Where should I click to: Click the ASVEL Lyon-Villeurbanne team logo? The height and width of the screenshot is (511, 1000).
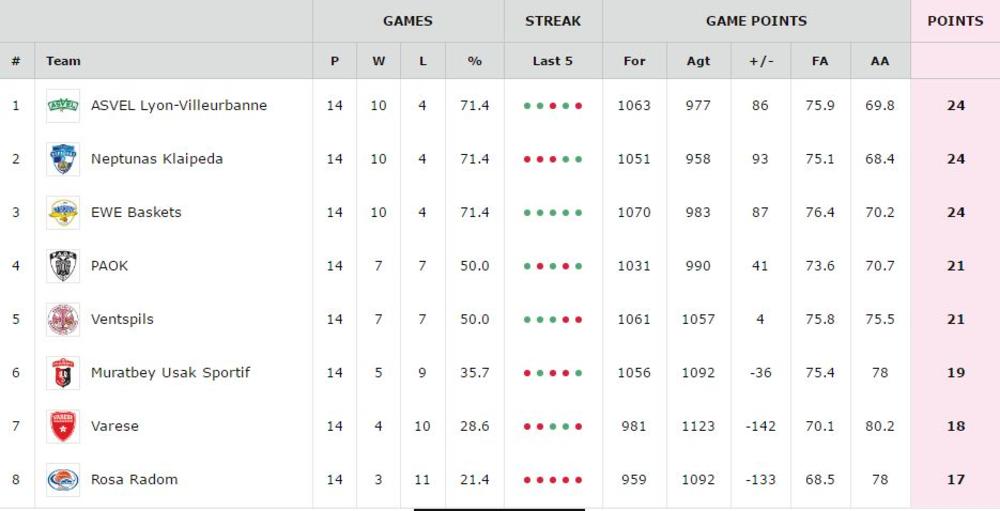63,105
